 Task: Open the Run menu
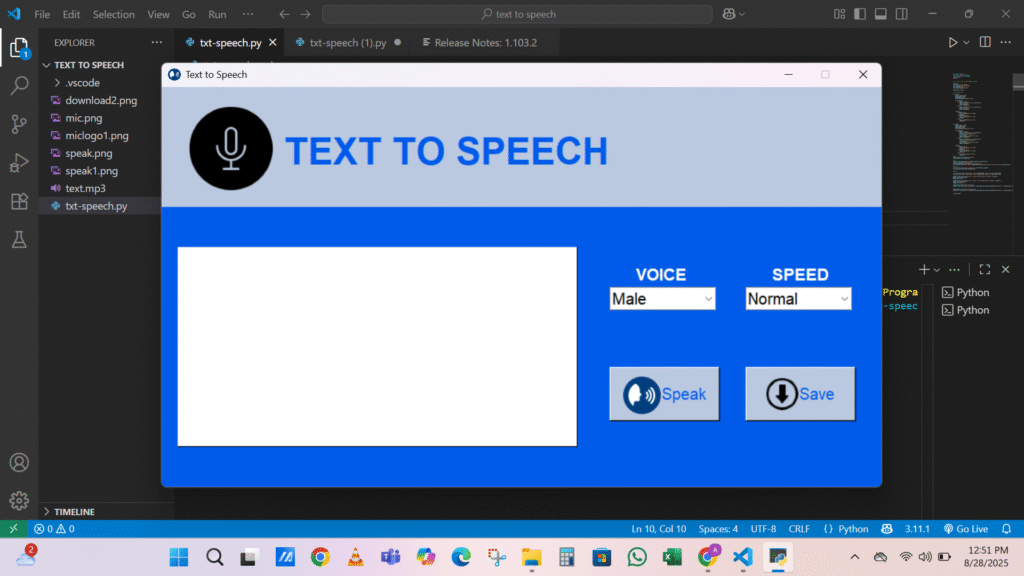pos(217,14)
